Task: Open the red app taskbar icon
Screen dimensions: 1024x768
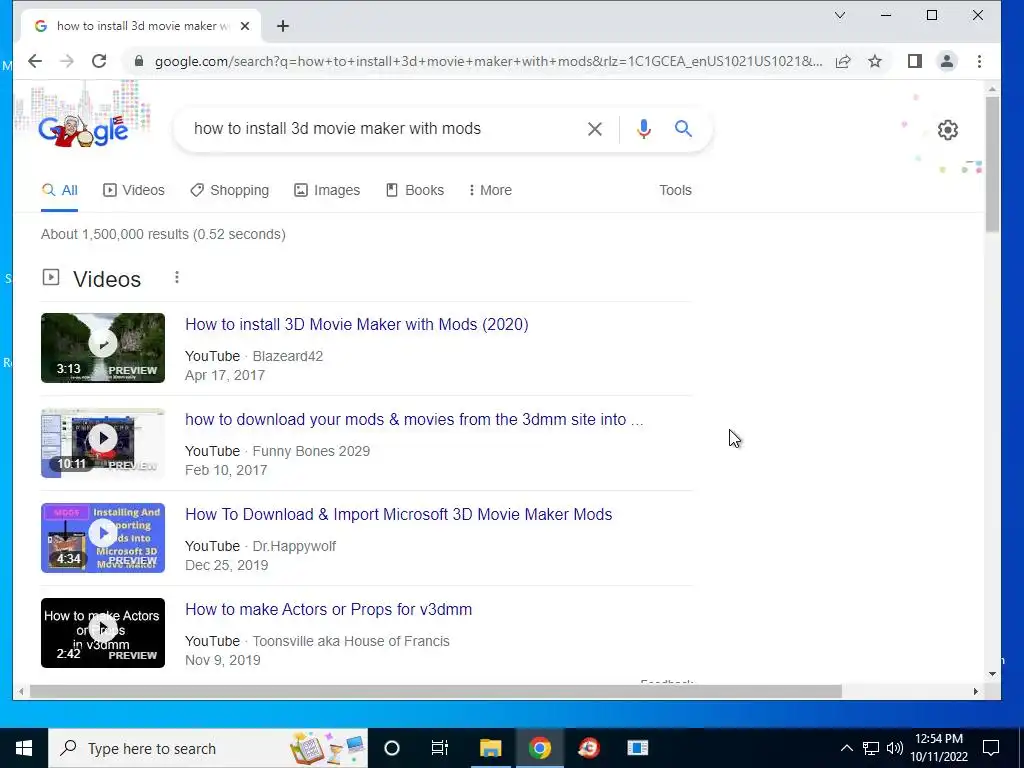Action: point(588,748)
